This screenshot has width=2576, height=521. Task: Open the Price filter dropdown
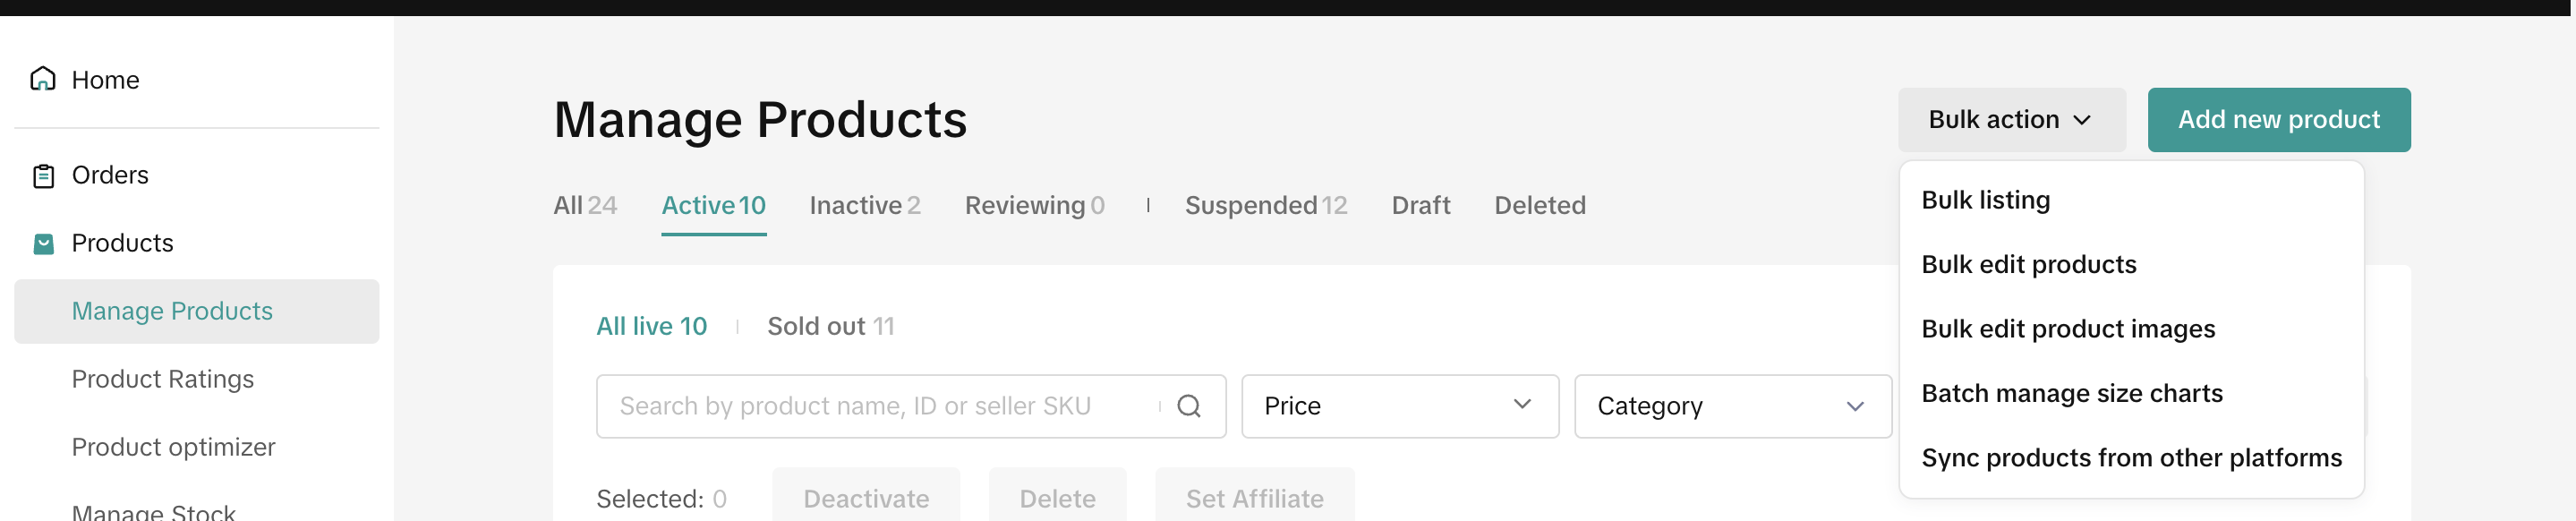pos(1399,406)
